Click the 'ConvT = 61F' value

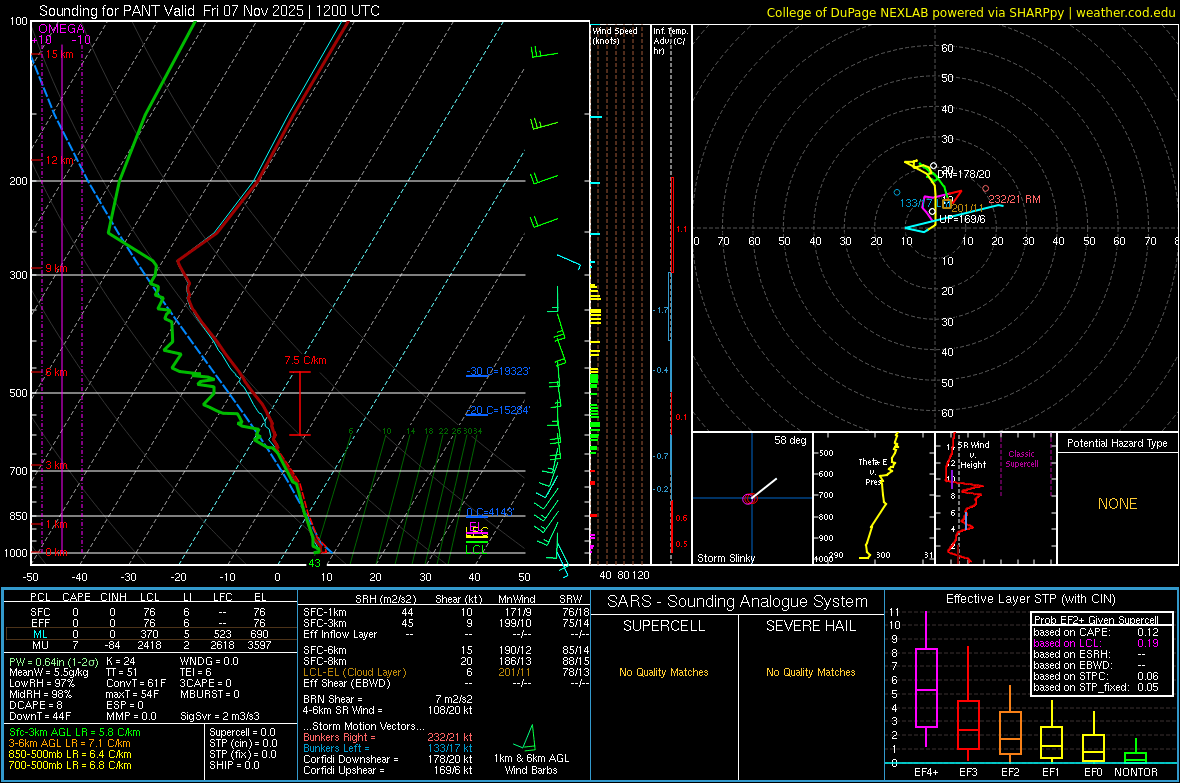(x=135, y=684)
